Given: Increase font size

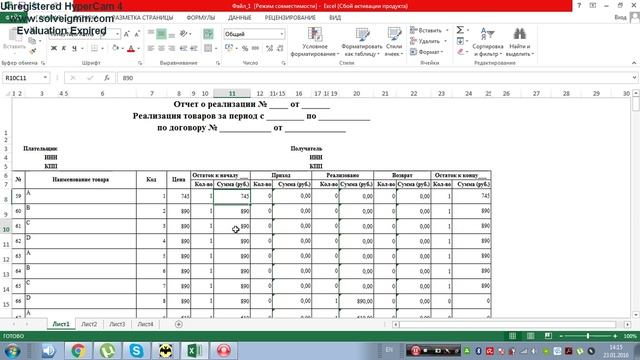Looking at the screenshot, I should (127, 34).
